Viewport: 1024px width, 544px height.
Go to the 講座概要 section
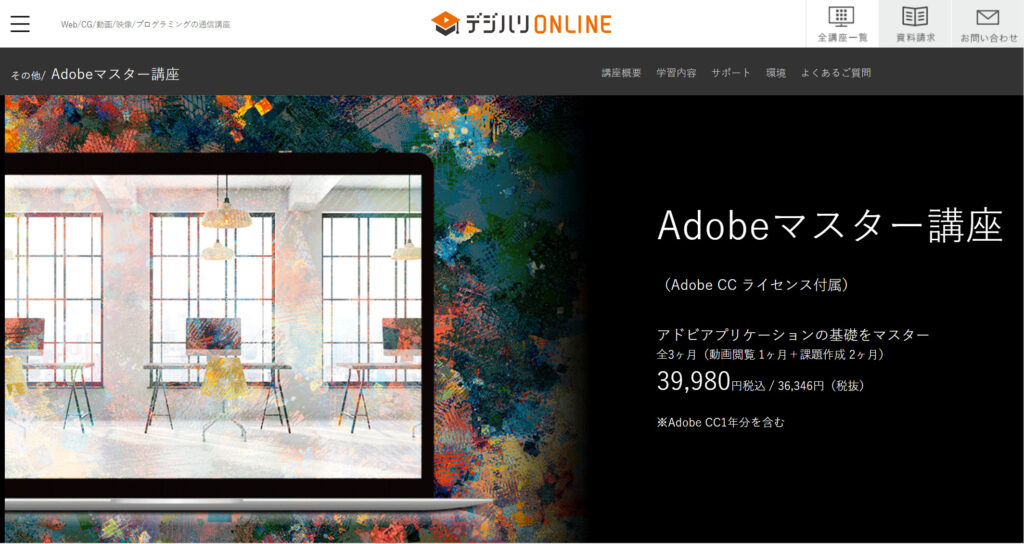[621, 73]
